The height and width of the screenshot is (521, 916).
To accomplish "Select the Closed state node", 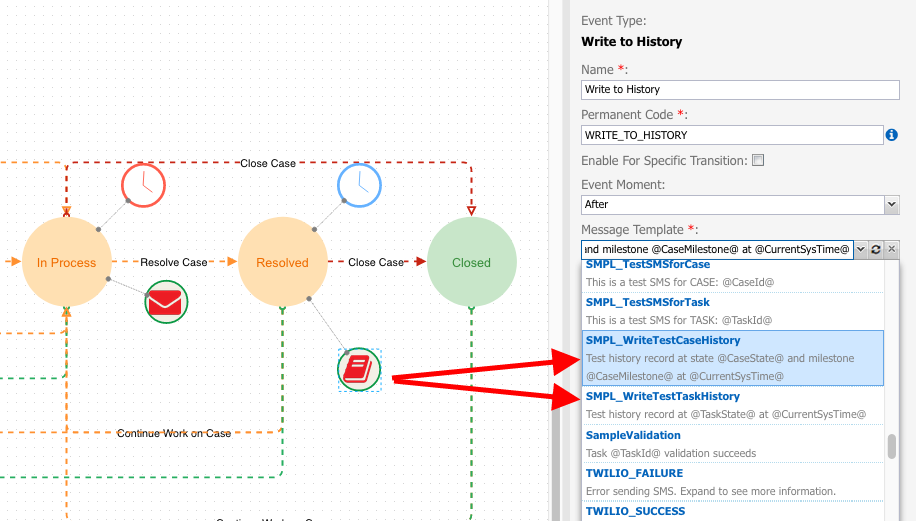I will [x=471, y=262].
